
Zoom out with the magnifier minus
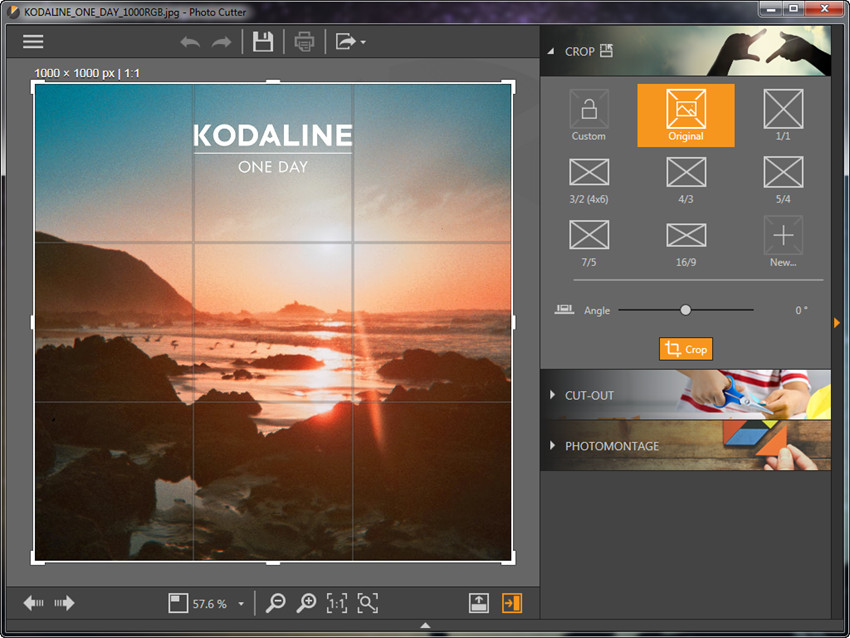coord(275,603)
